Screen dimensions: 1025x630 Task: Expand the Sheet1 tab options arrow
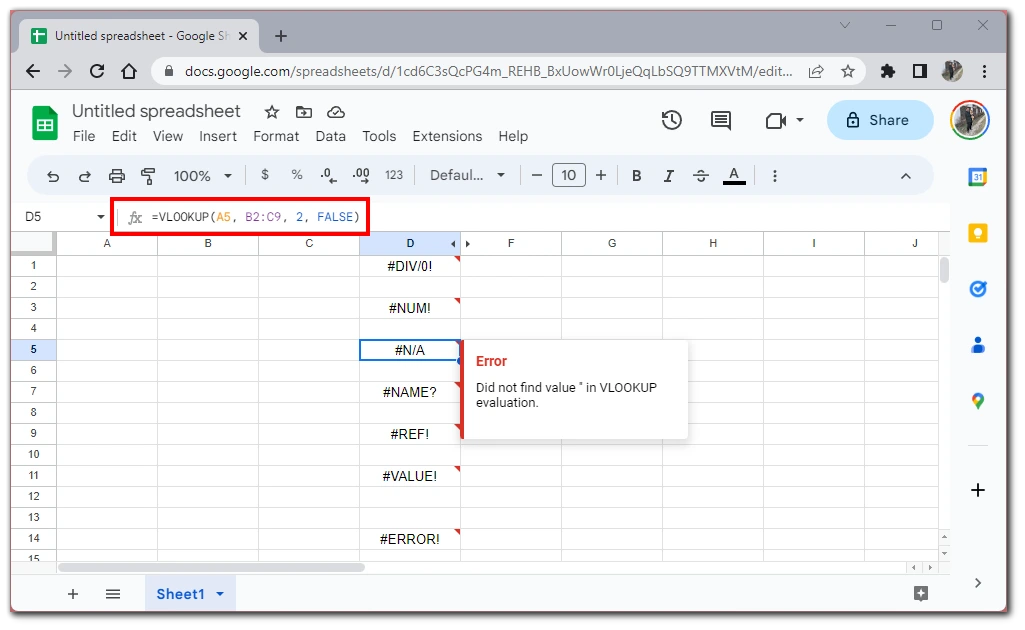[220, 594]
